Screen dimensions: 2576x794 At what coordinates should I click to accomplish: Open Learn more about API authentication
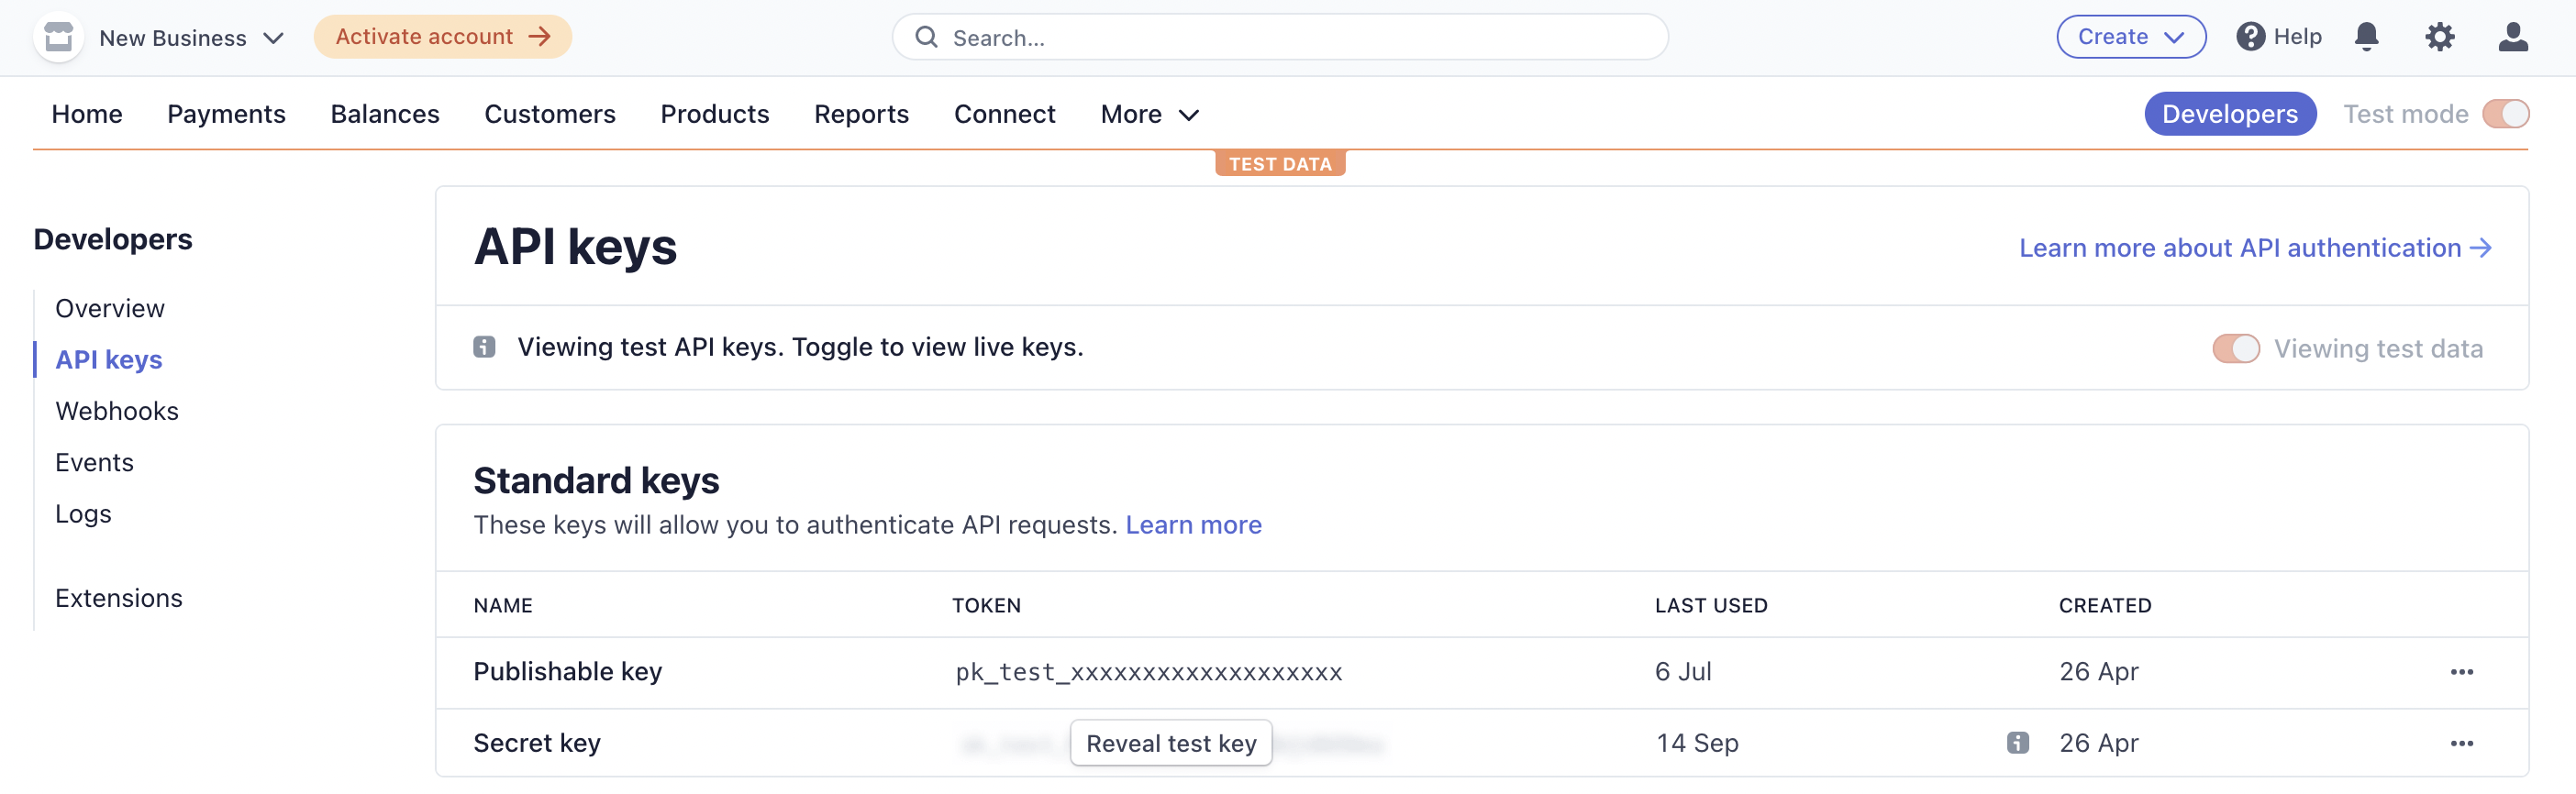point(2253,247)
